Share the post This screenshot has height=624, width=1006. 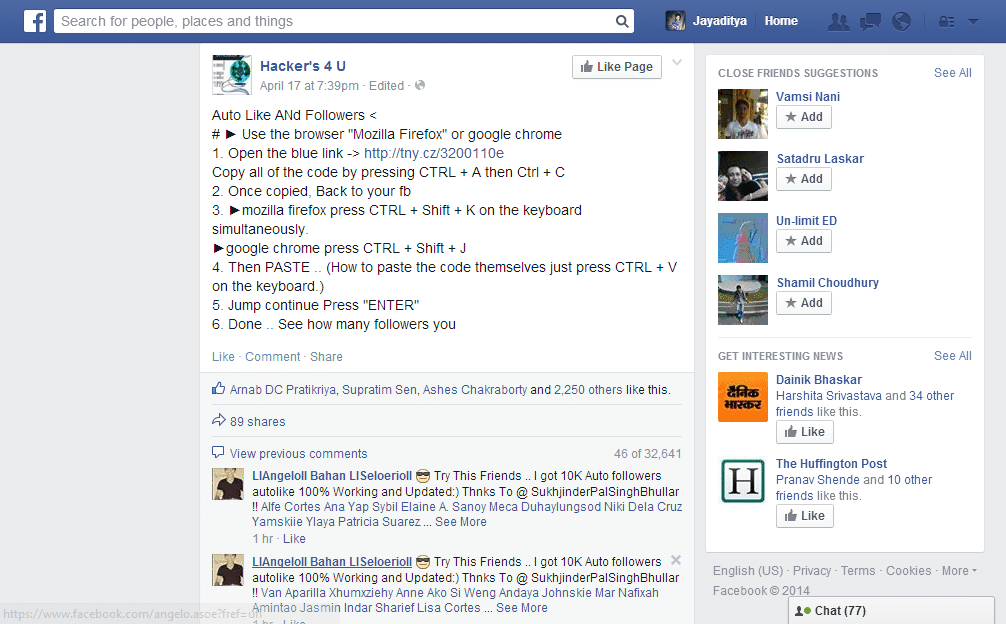pos(326,357)
